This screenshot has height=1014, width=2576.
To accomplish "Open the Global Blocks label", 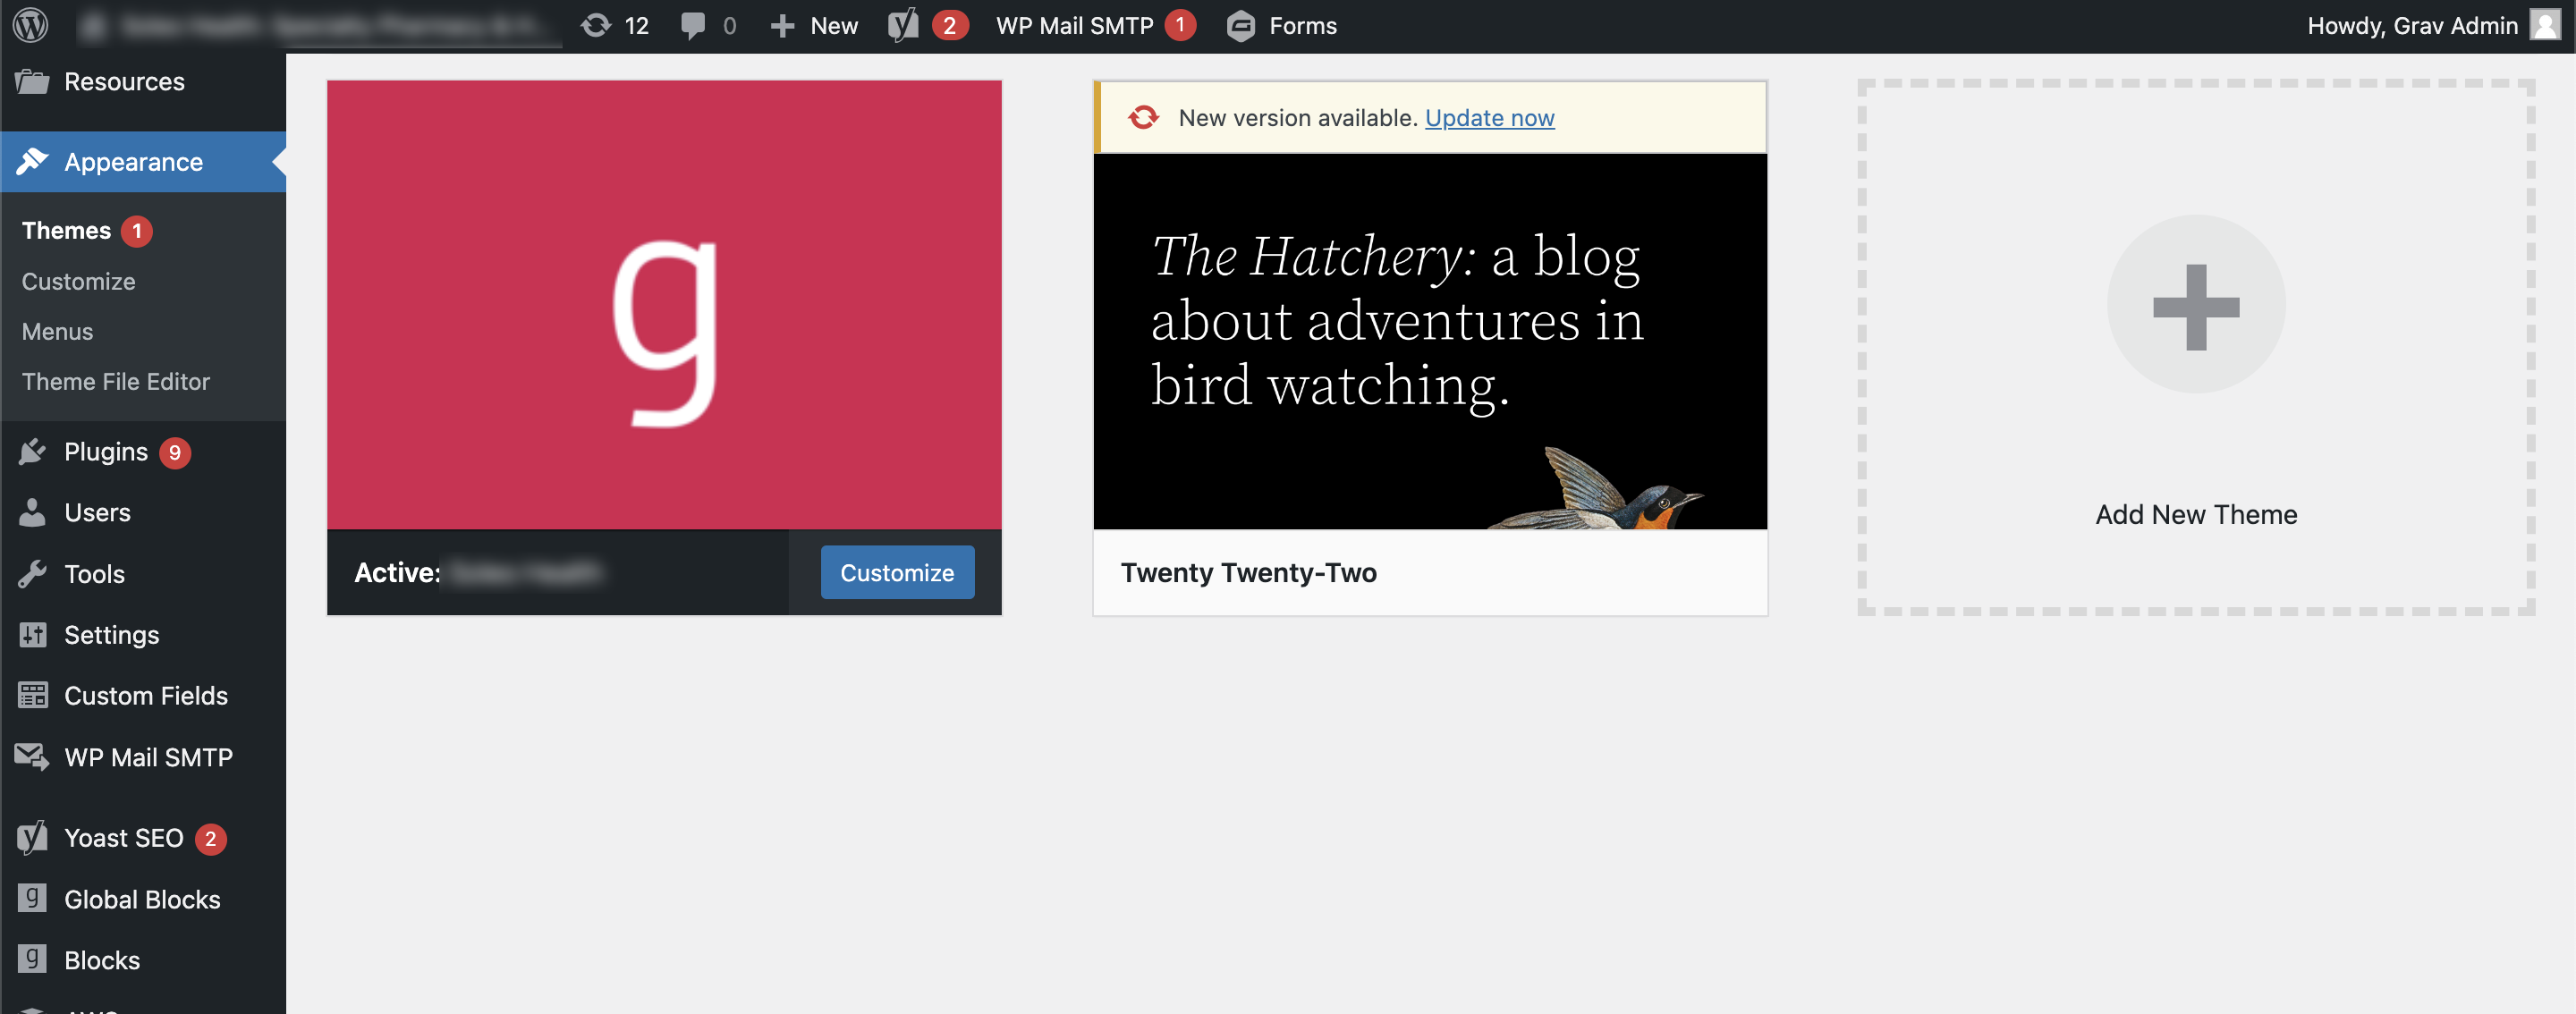I will (x=142, y=900).
